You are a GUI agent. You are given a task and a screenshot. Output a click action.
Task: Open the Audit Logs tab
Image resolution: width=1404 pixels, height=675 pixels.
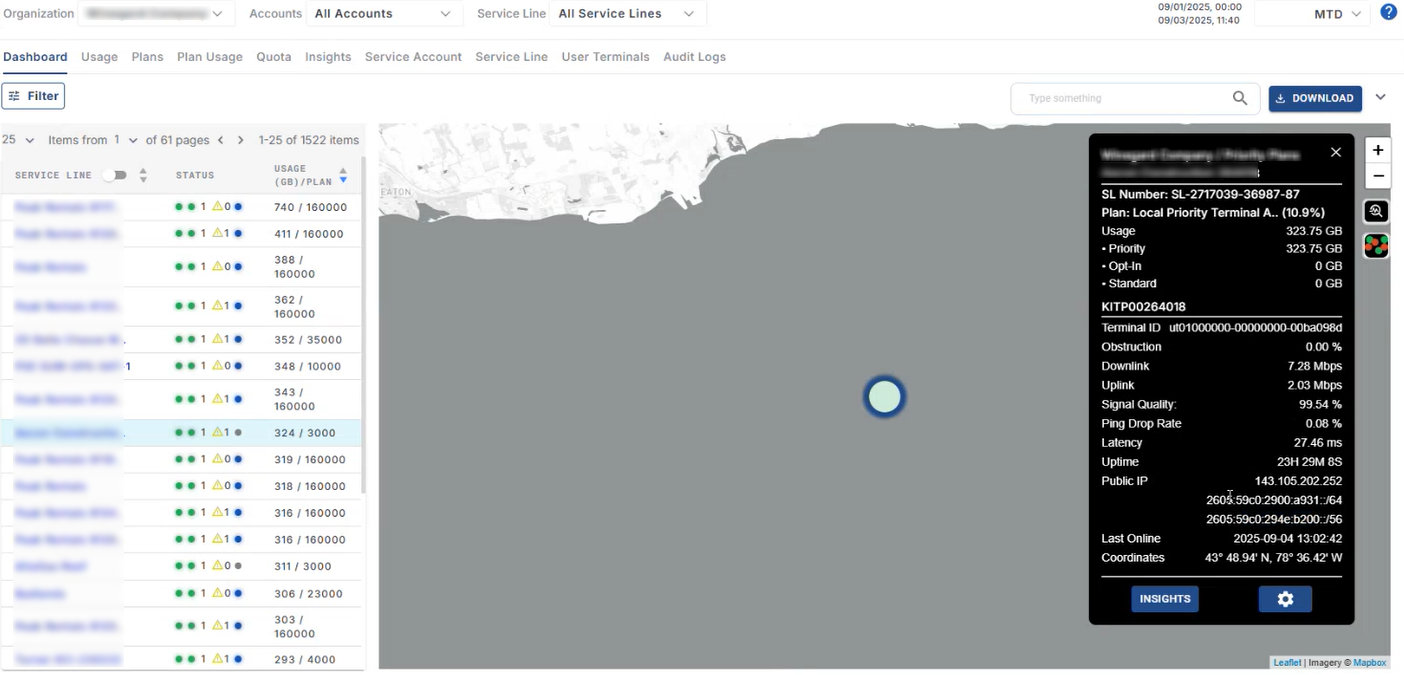[x=694, y=57]
